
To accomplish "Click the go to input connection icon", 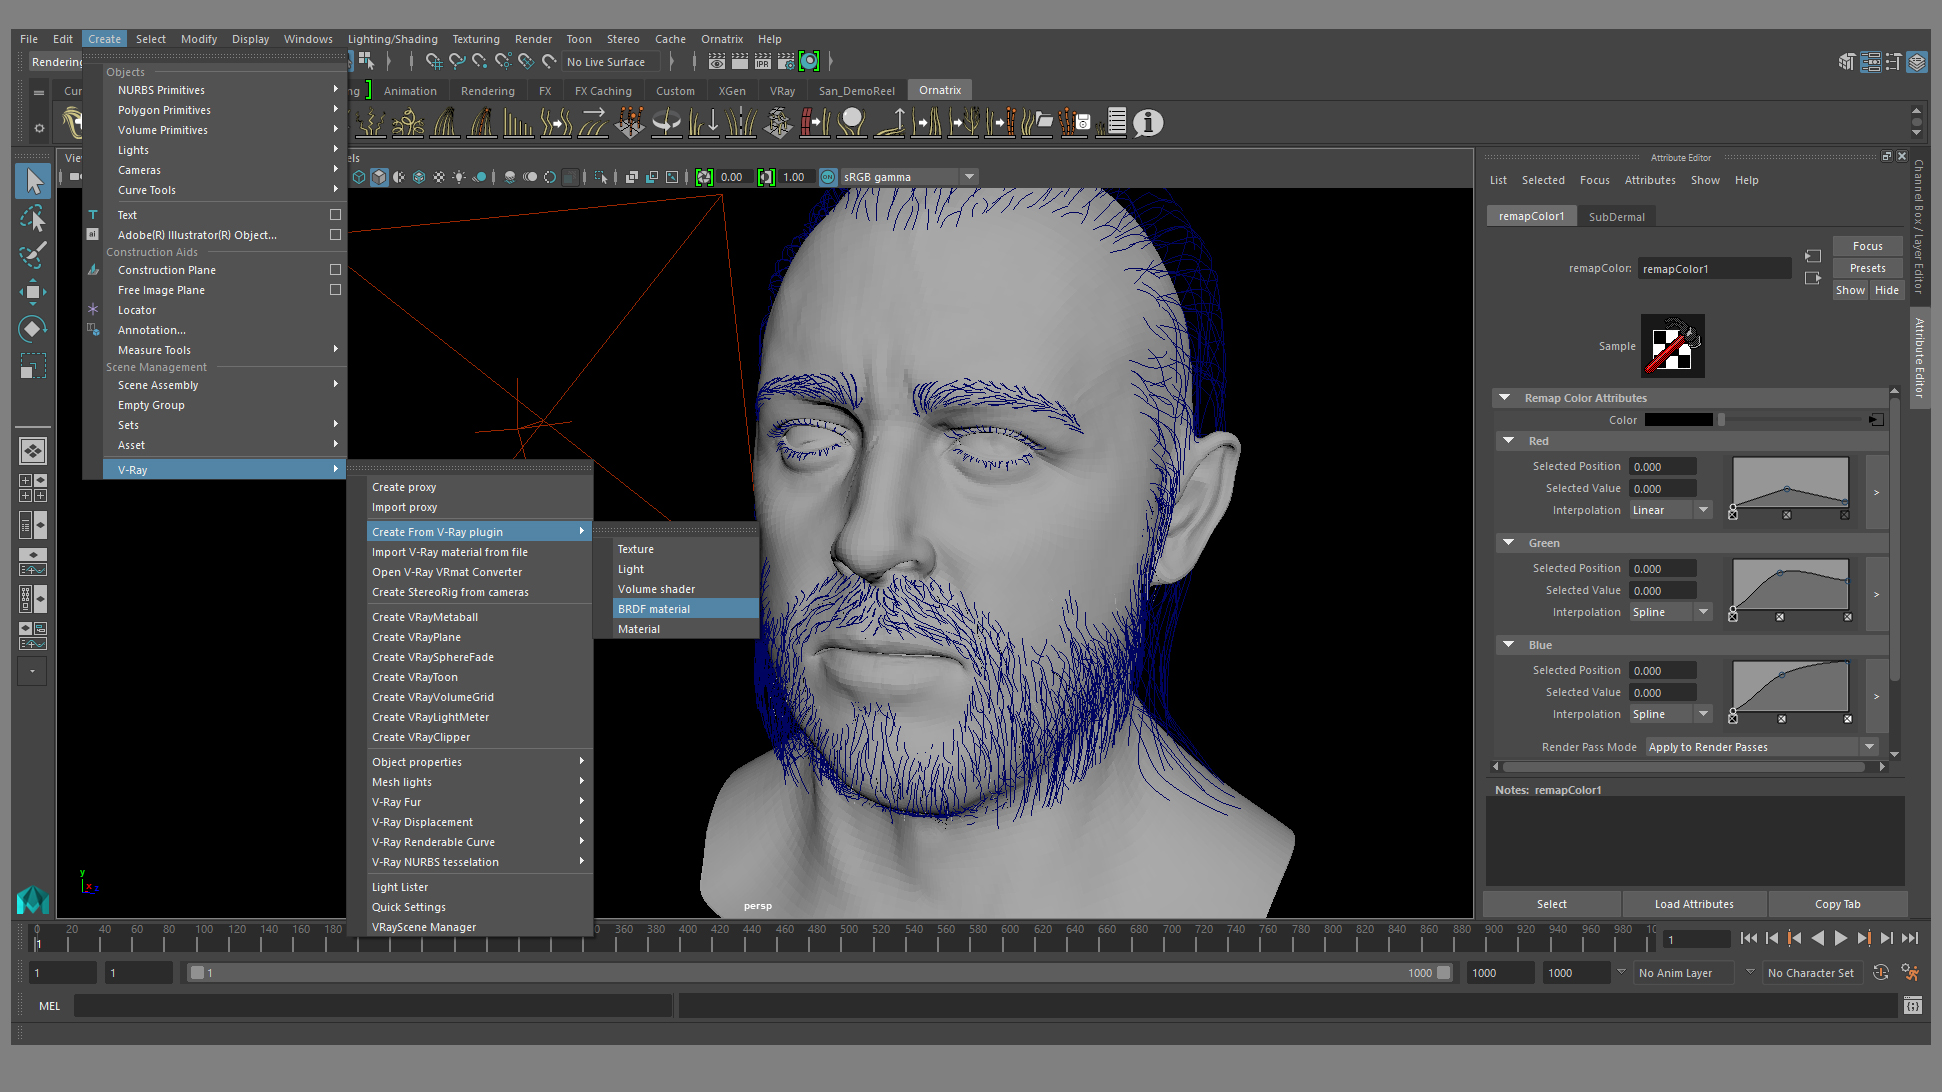I will click(1812, 257).
